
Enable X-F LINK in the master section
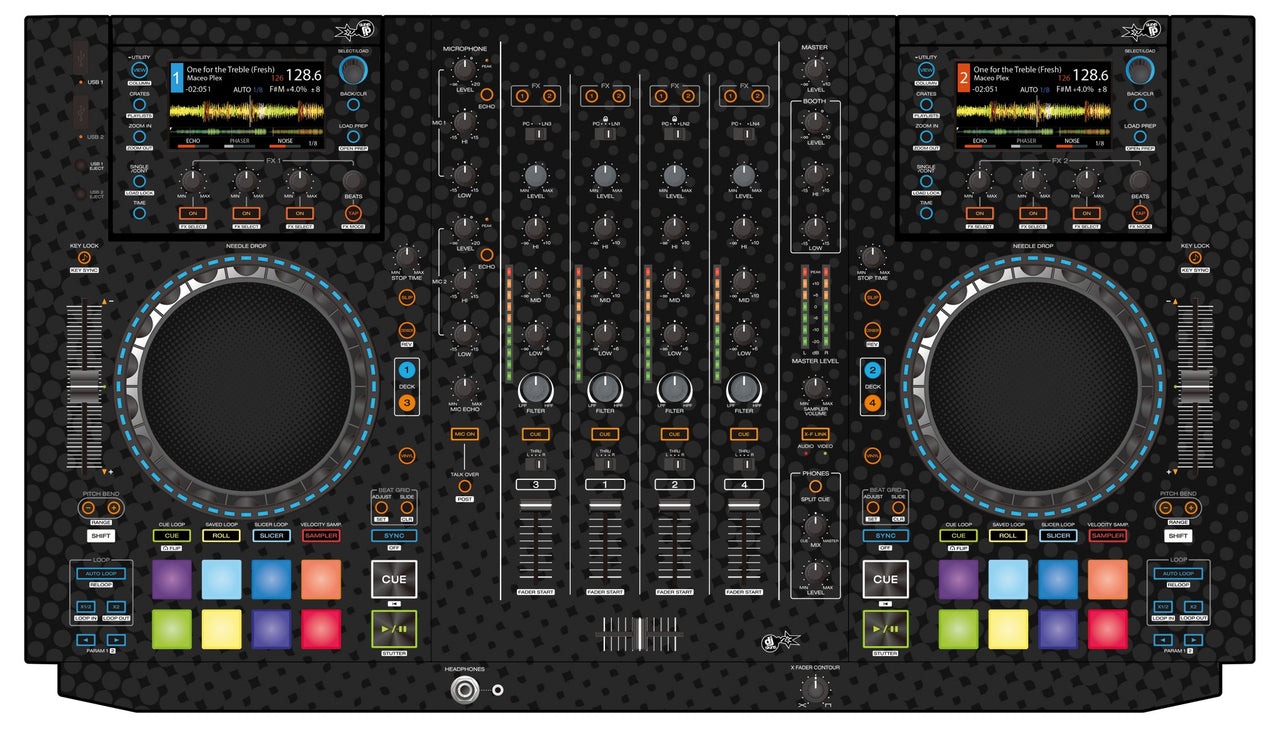815,433
